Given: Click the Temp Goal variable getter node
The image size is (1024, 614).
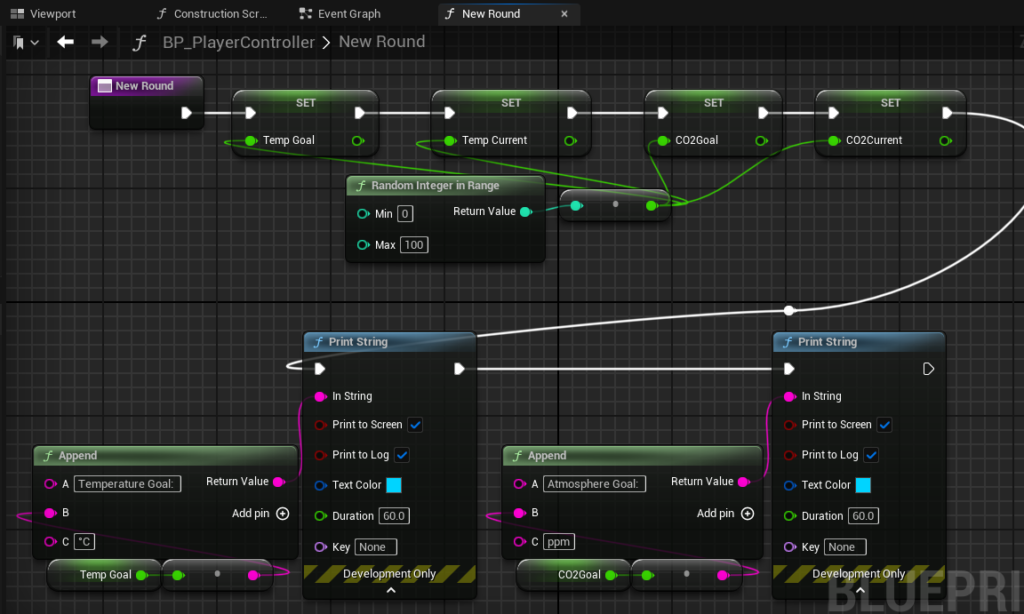Looking at the screenshot, I should coord(105,575).
